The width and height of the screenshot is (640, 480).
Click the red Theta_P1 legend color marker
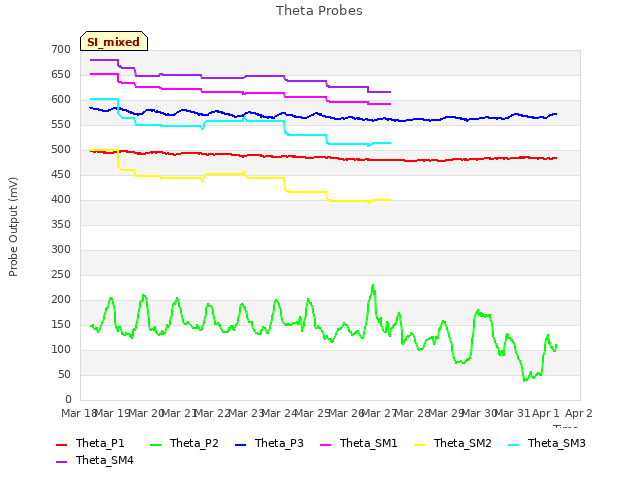(x=61, y=444)
